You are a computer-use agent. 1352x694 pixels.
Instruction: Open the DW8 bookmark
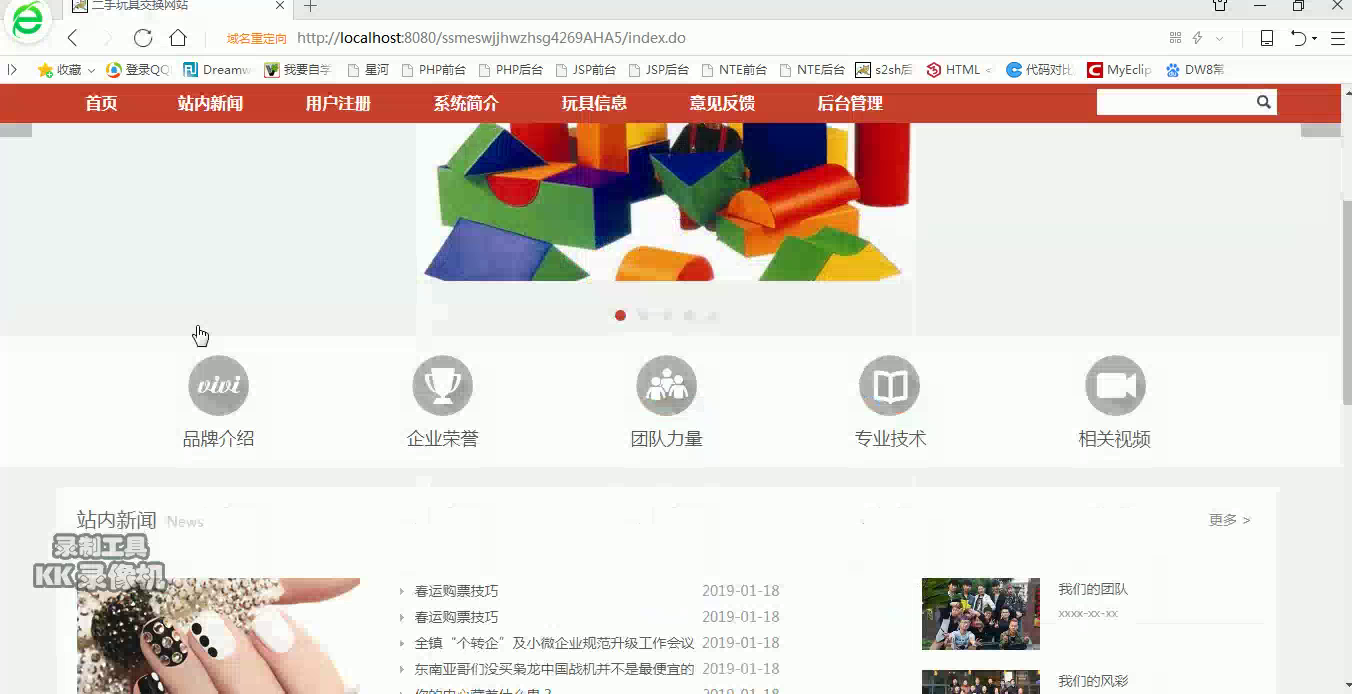point(1195,70)
